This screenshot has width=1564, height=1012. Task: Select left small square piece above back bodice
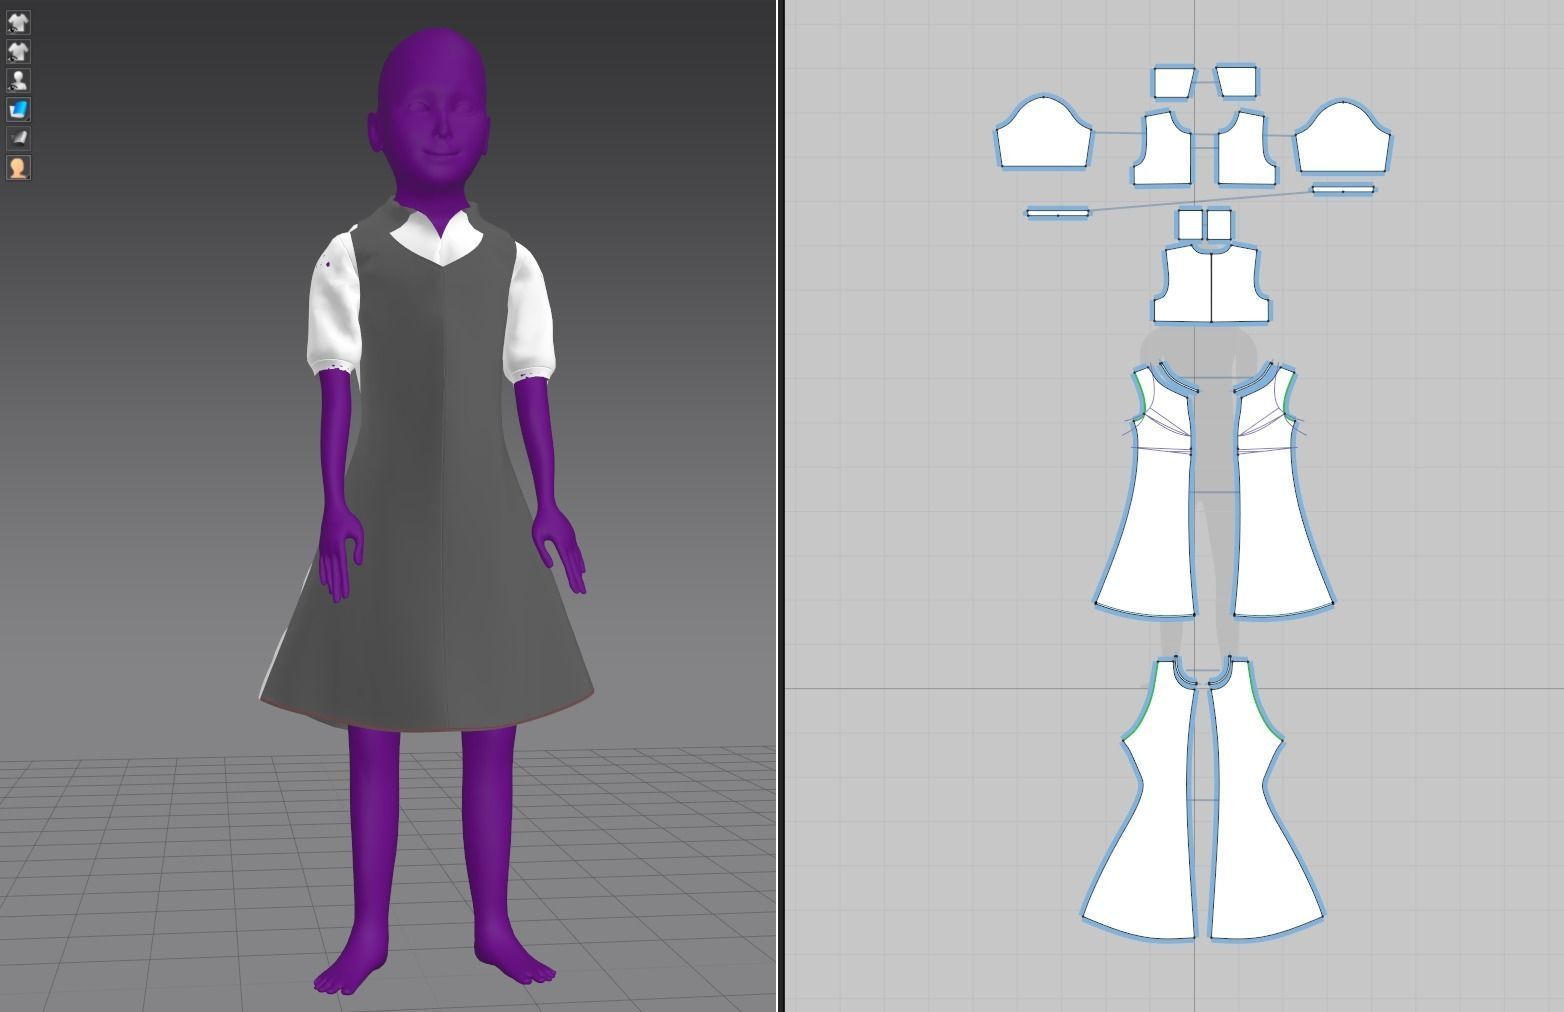1190,225
